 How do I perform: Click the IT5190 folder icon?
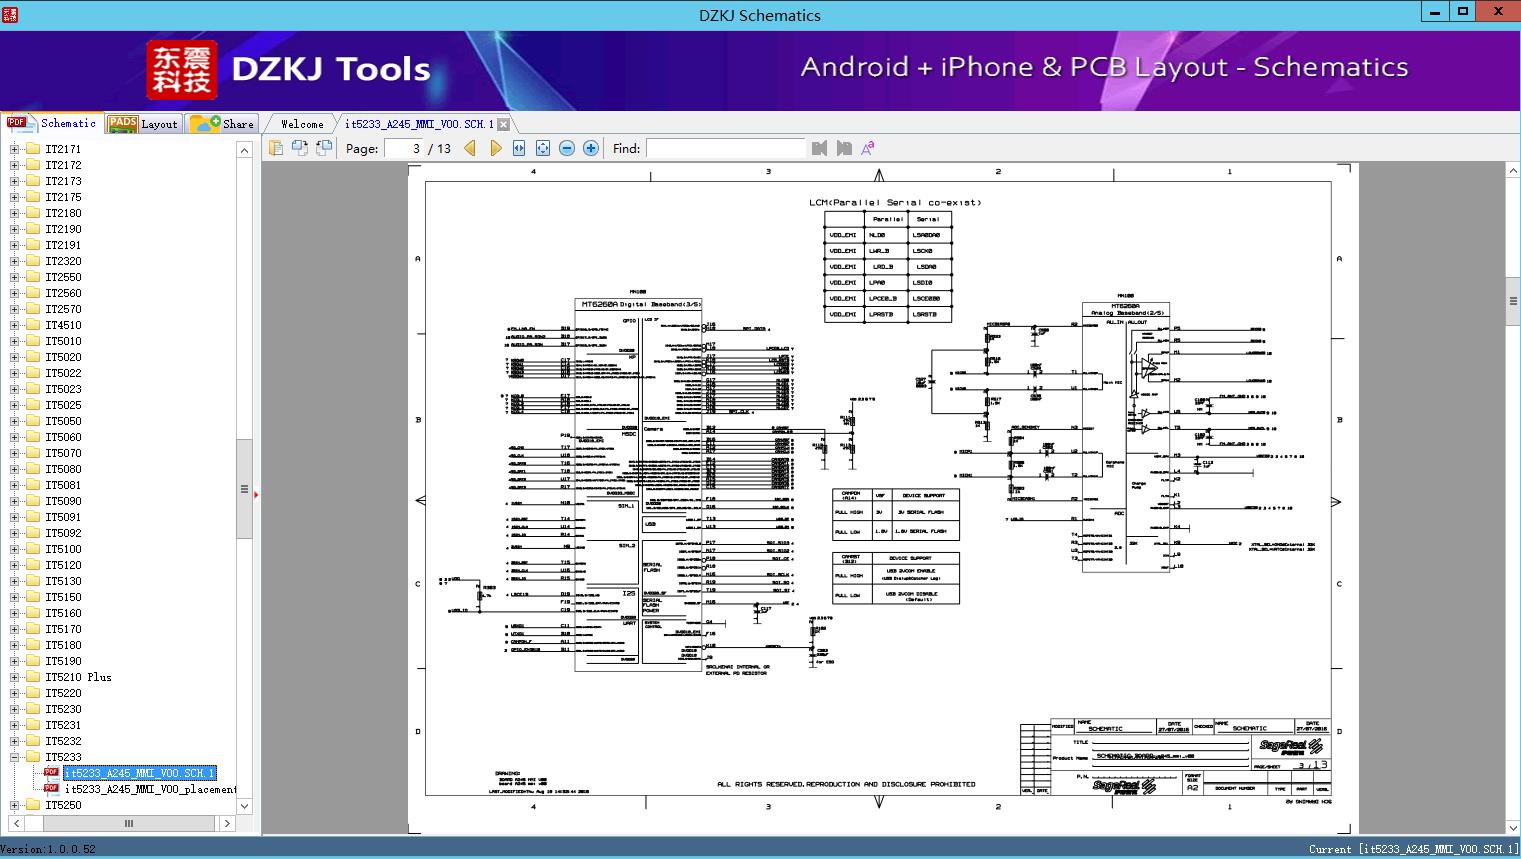[32, 661]
